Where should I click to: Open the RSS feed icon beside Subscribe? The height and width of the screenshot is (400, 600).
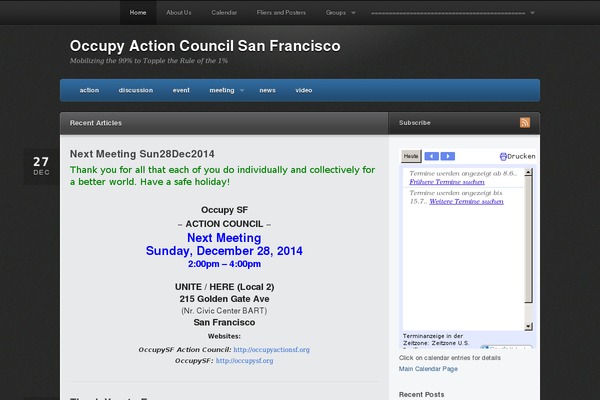click(525, 122)
